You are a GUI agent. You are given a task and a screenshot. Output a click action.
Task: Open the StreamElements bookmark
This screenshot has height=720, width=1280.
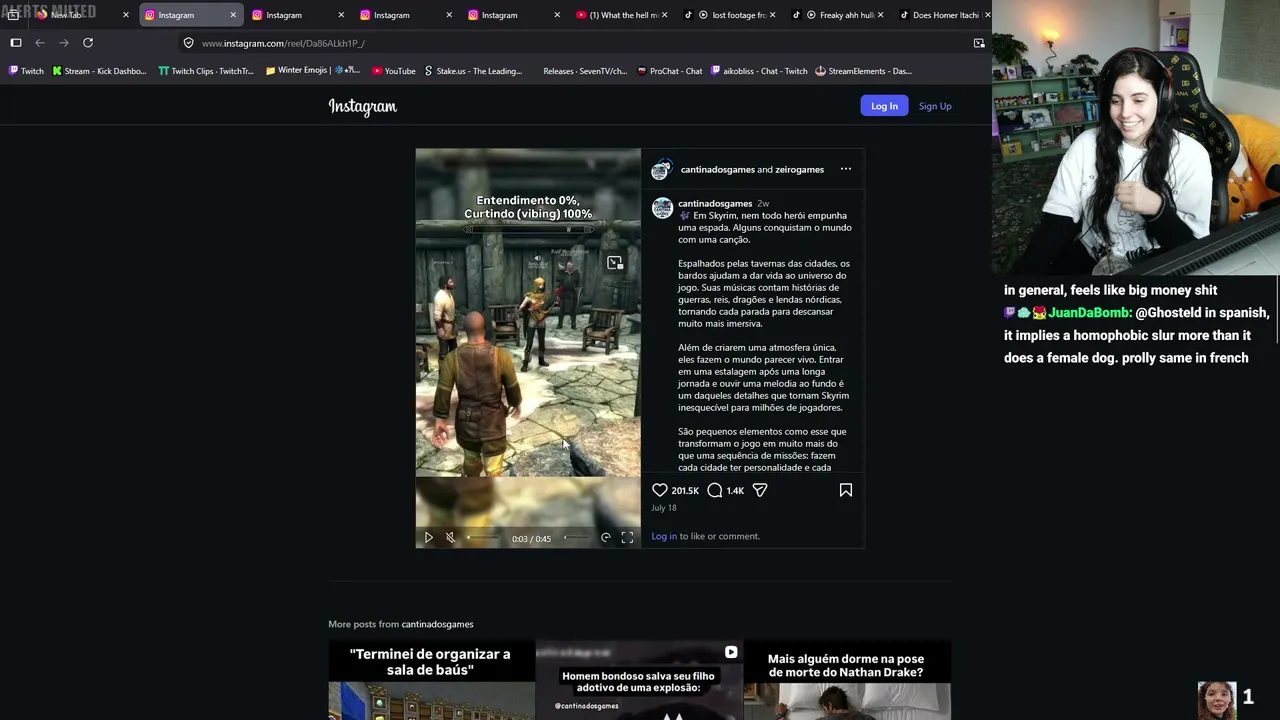(x=863, y=71)
